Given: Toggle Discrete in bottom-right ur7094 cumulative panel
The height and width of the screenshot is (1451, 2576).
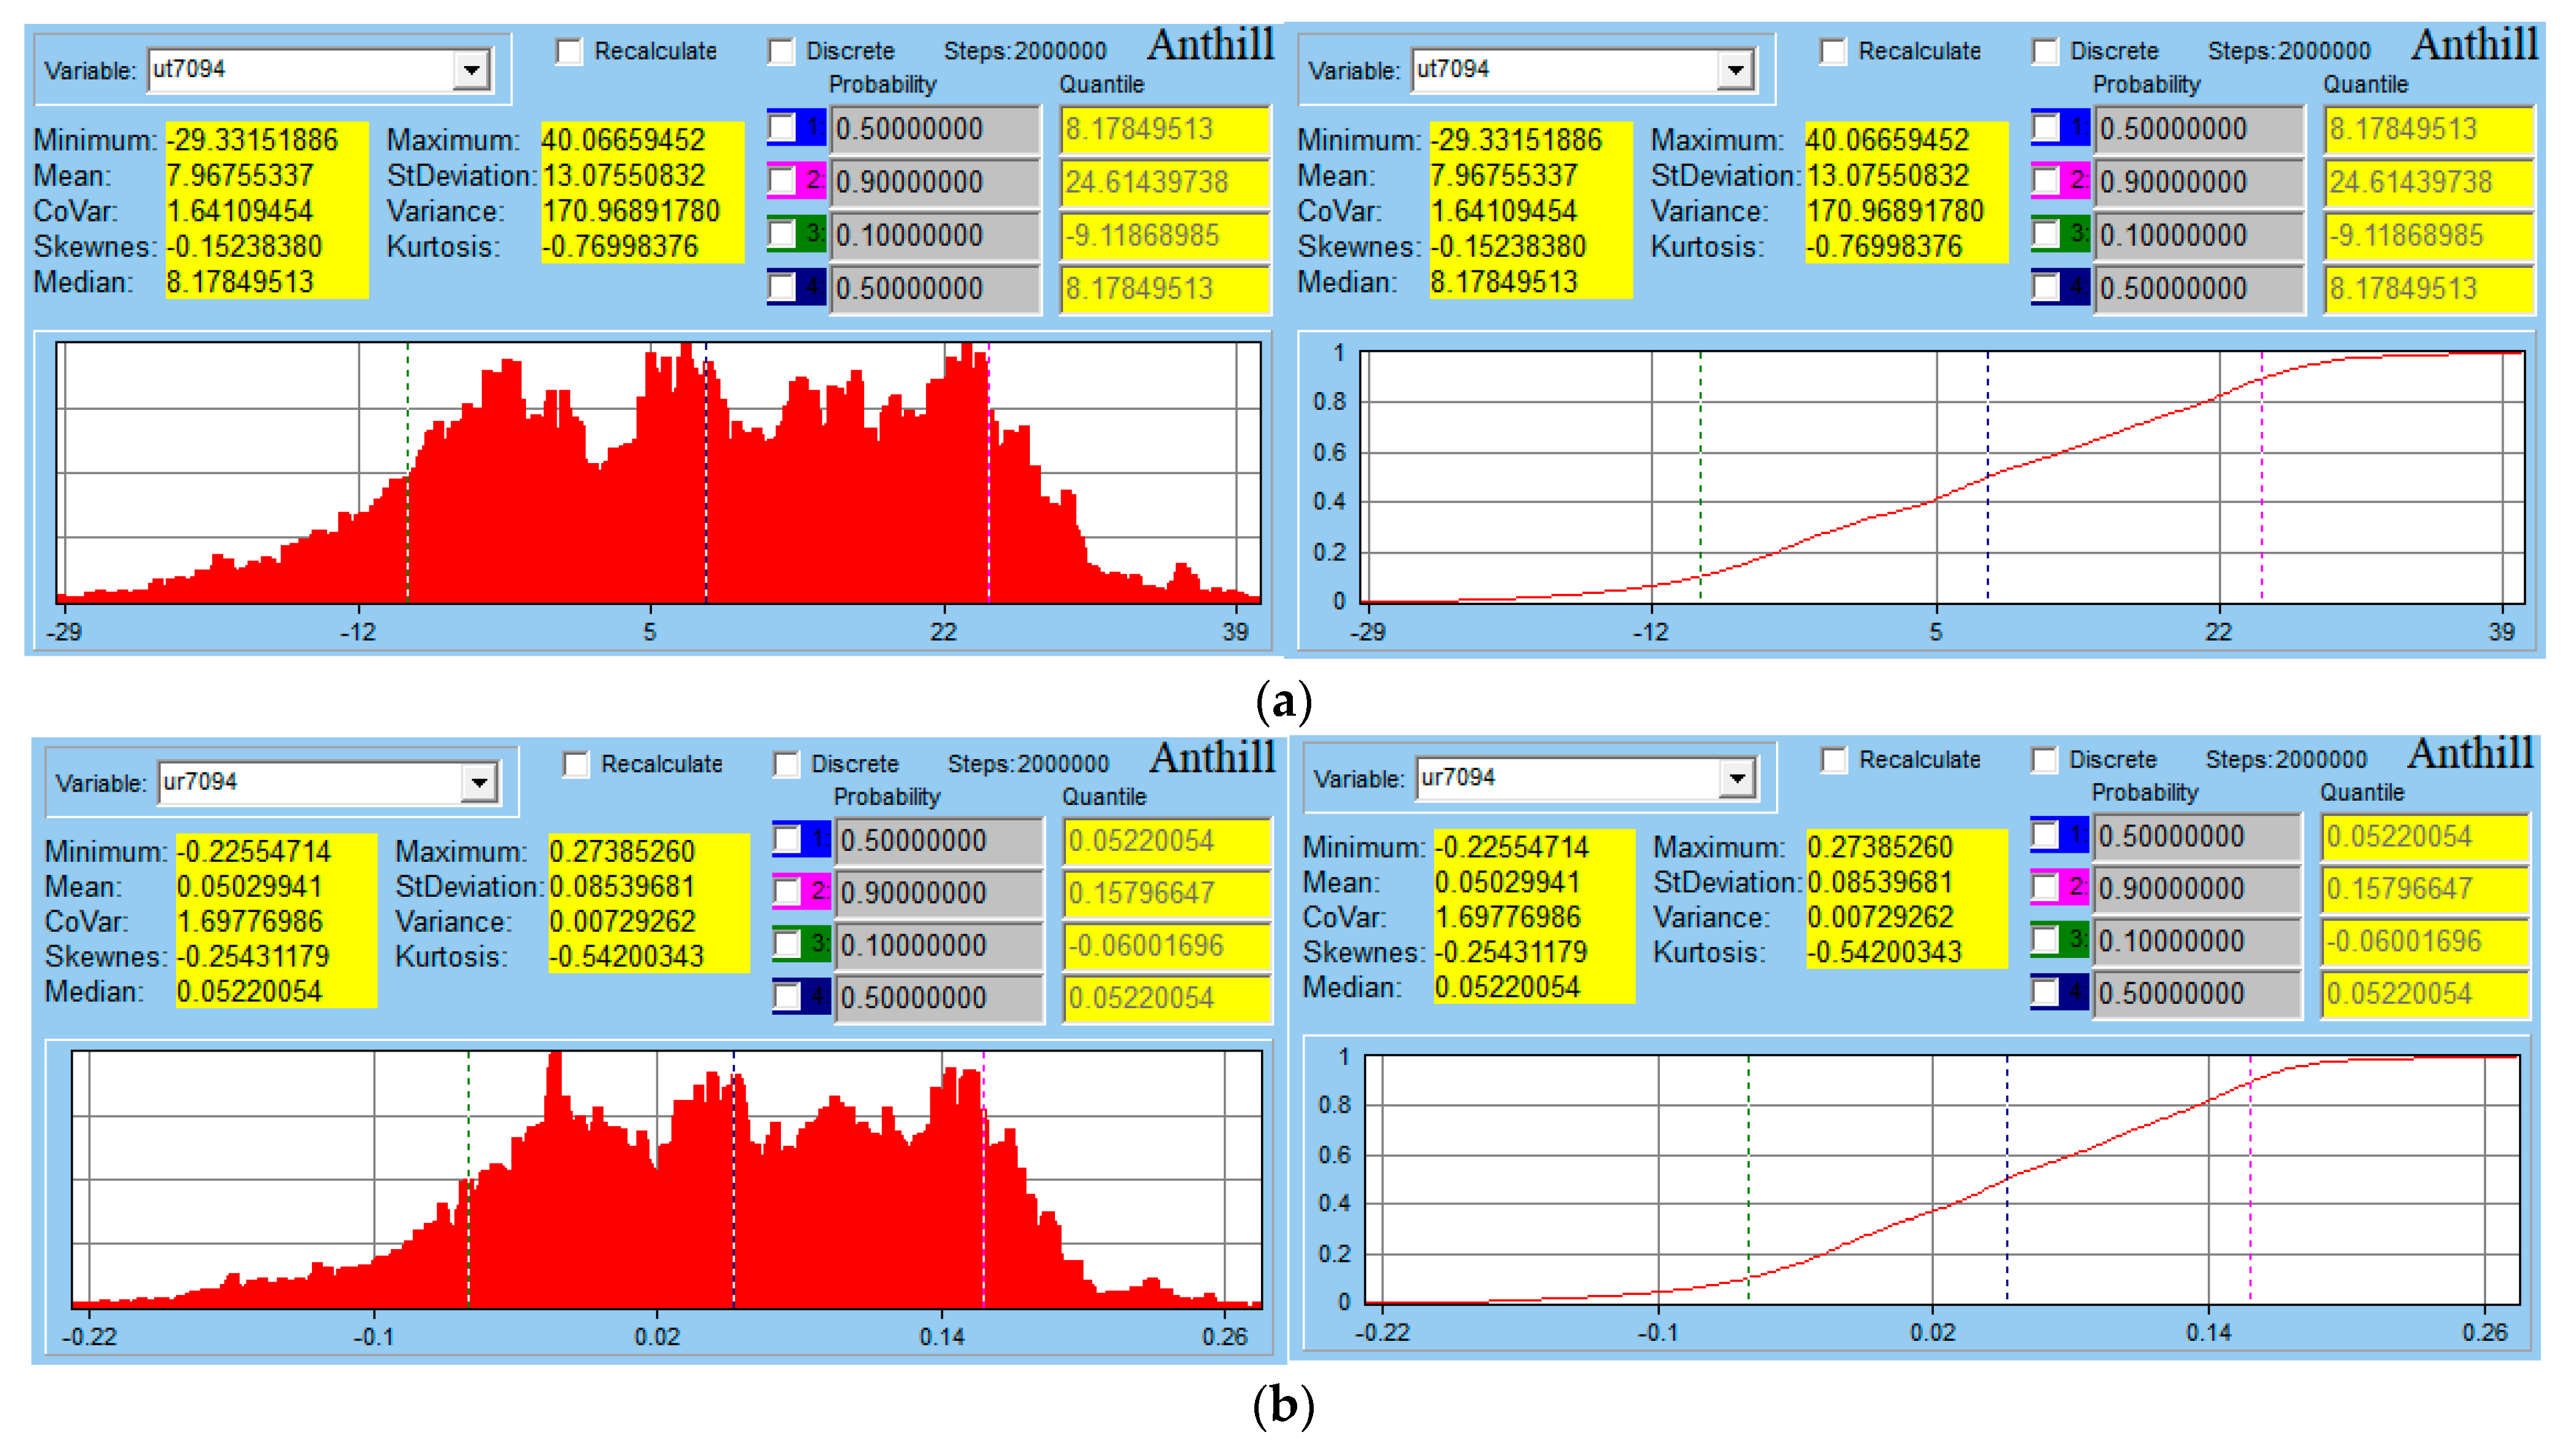Looking at the screenshot, I should [2044, 760].
